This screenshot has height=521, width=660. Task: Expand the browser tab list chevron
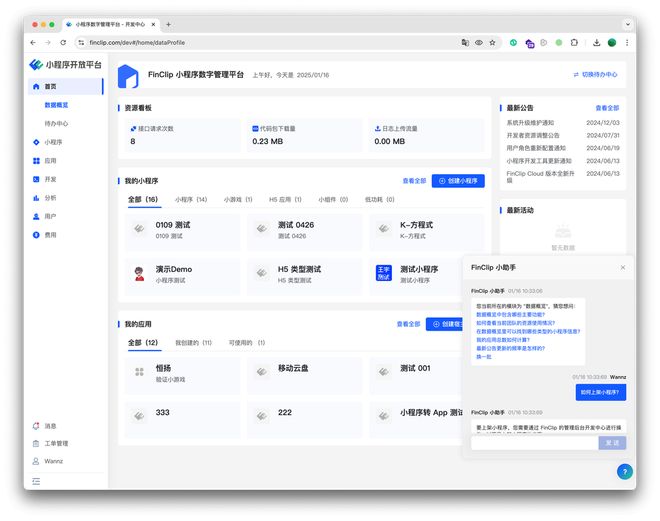pyautogui.click(x=628, y=24)
